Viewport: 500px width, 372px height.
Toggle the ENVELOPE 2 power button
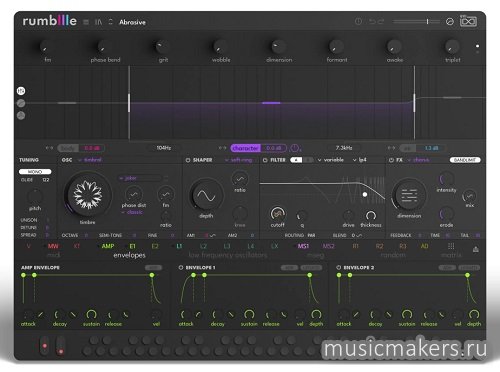click(339, 268)
